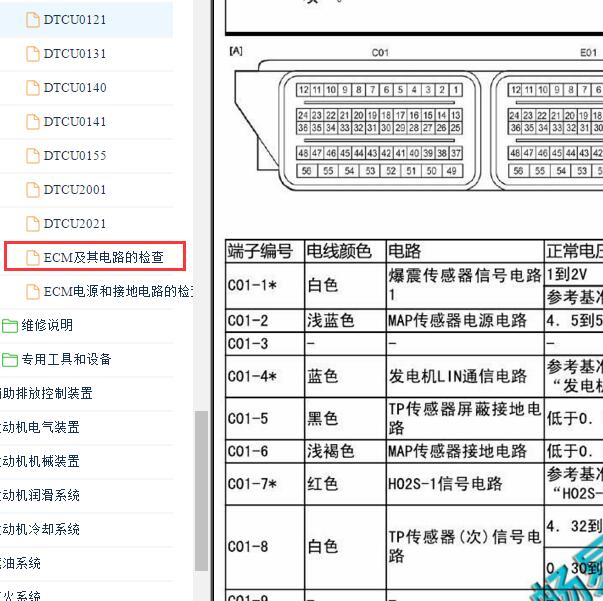Click the file icon beside ECM电源和接地电路

[33, 291]
